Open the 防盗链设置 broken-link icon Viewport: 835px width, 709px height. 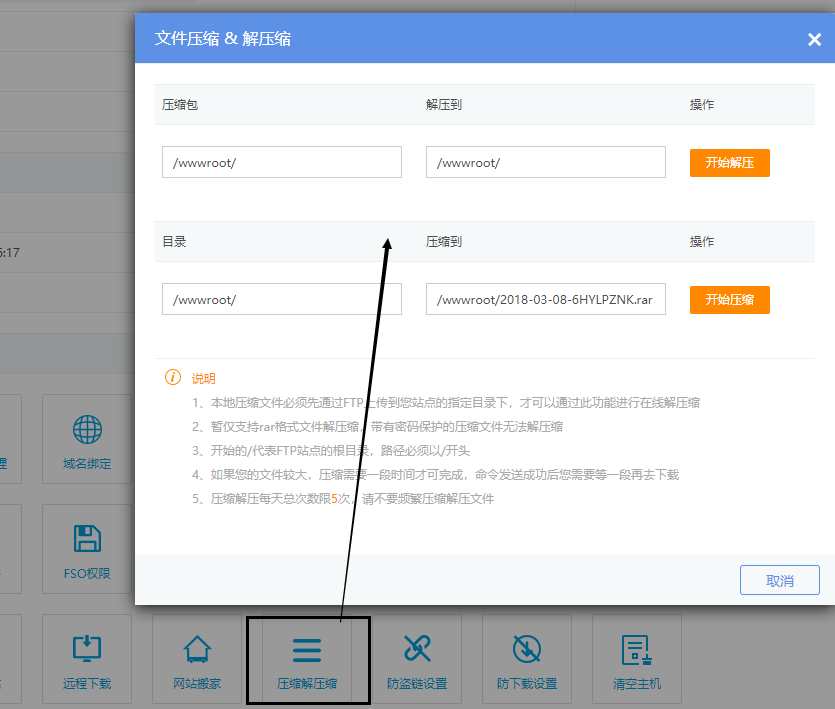click(x=417, y=649)
